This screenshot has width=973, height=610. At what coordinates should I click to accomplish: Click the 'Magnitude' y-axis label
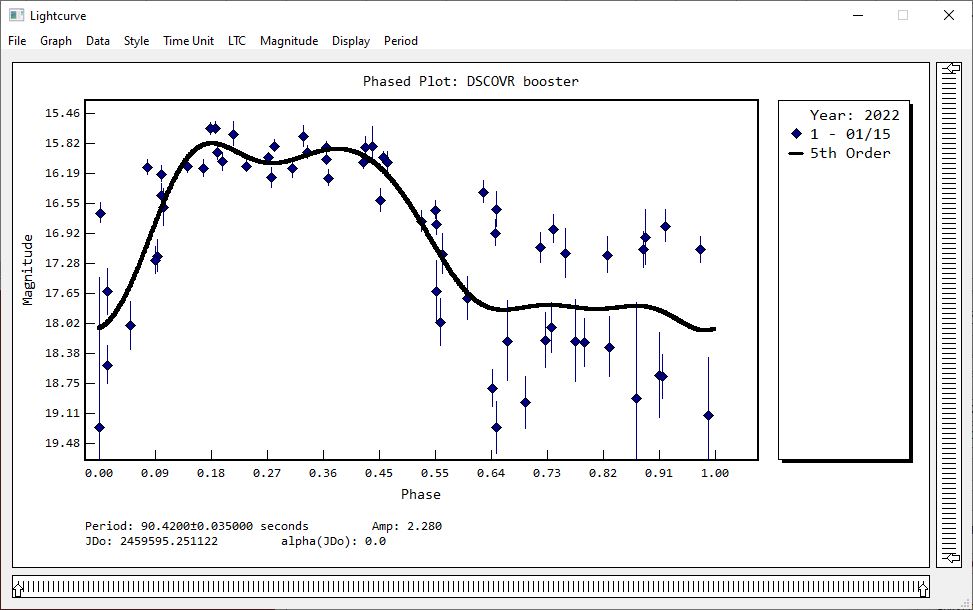click(27, 270)
